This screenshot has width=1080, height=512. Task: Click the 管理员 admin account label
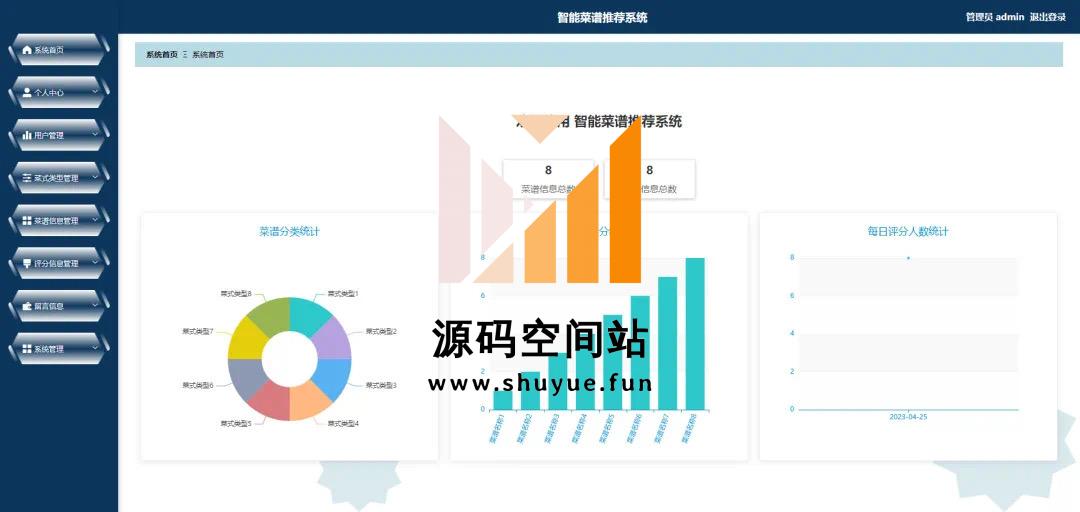(995, 17)
